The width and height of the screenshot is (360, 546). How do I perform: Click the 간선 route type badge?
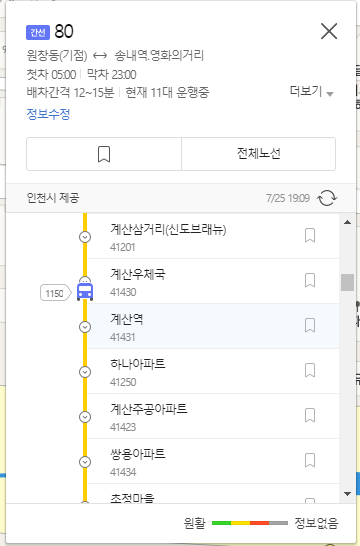(x=38, y=32)
